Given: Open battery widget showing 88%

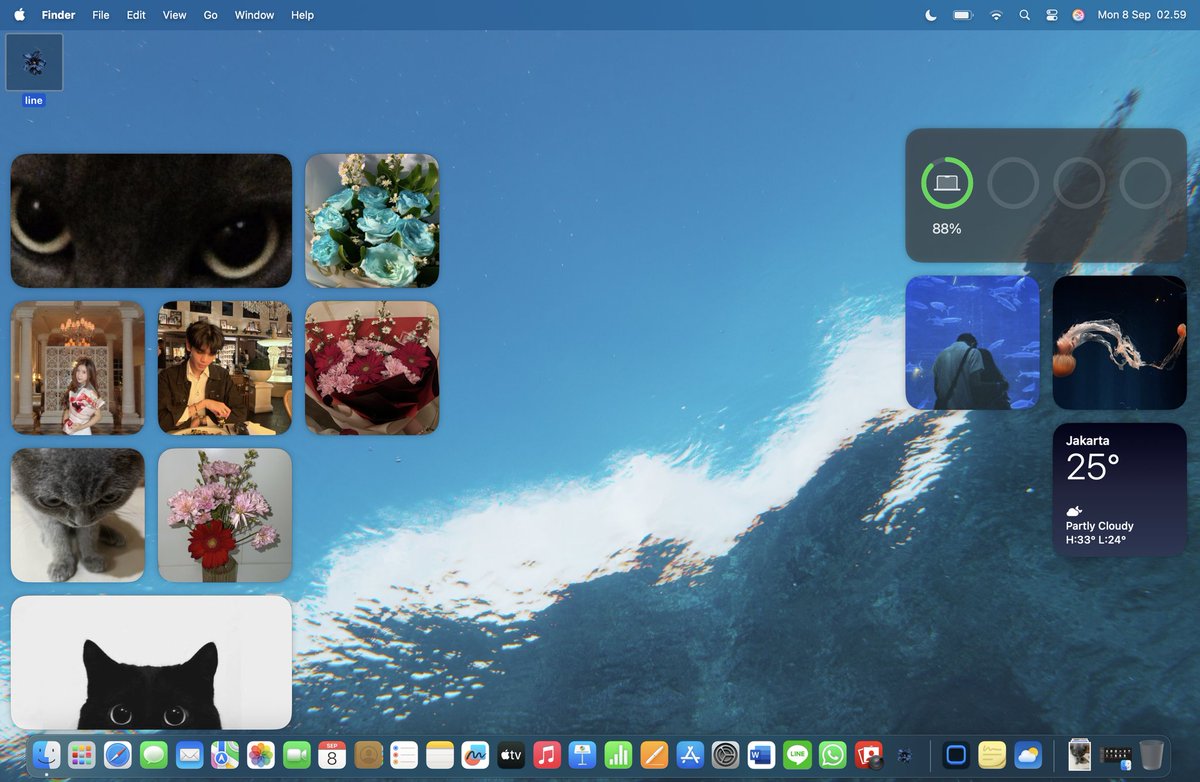Looking at the screenshot, I should [x=1046, y=195].
